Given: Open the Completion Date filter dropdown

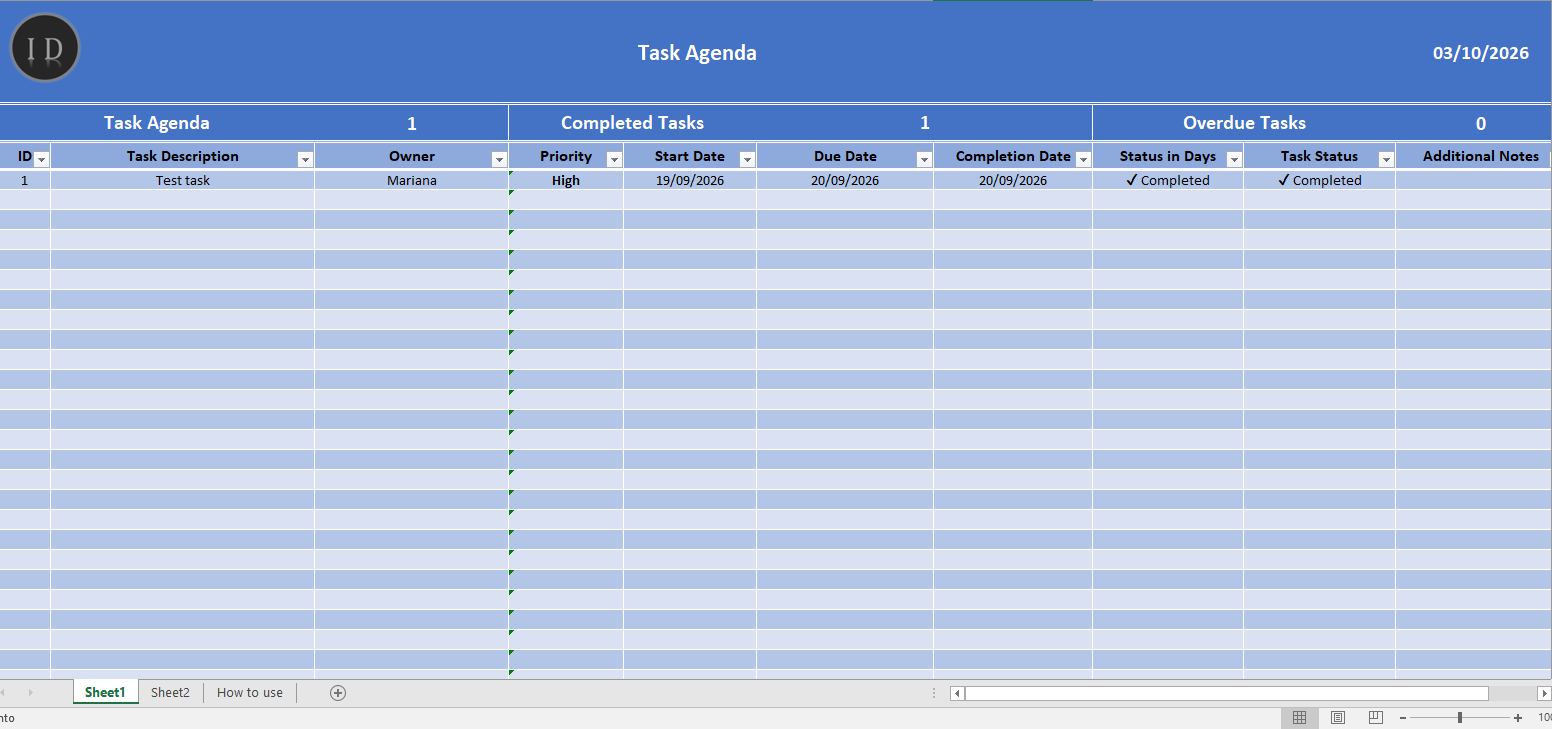Looking at the screenshot, I should [x=1082, y=160].
